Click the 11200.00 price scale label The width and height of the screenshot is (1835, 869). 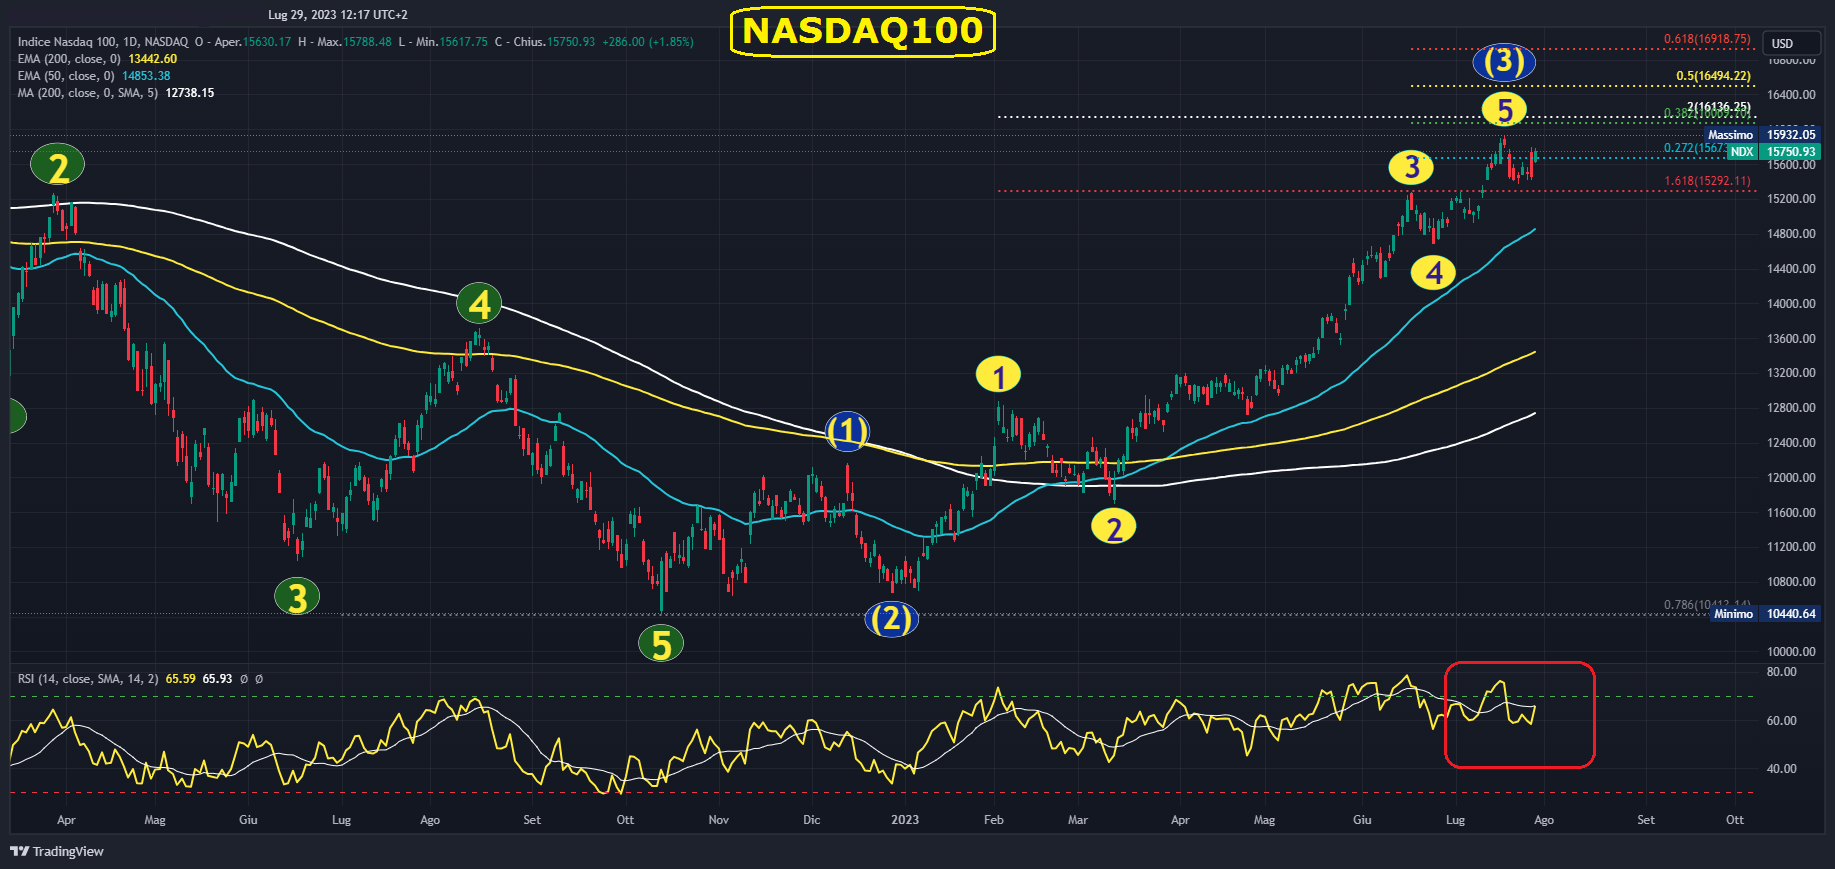[x=1791, y=547]
